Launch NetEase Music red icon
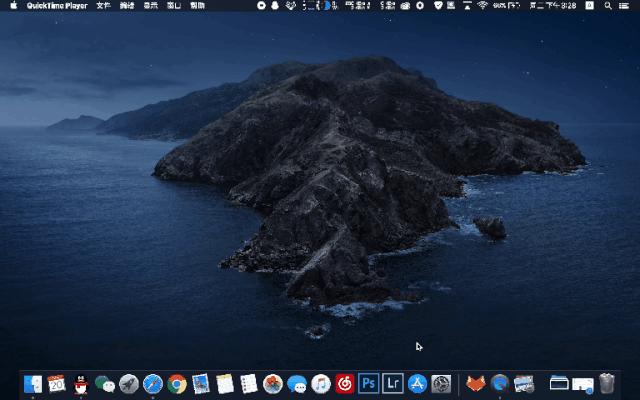 (345, 383)
